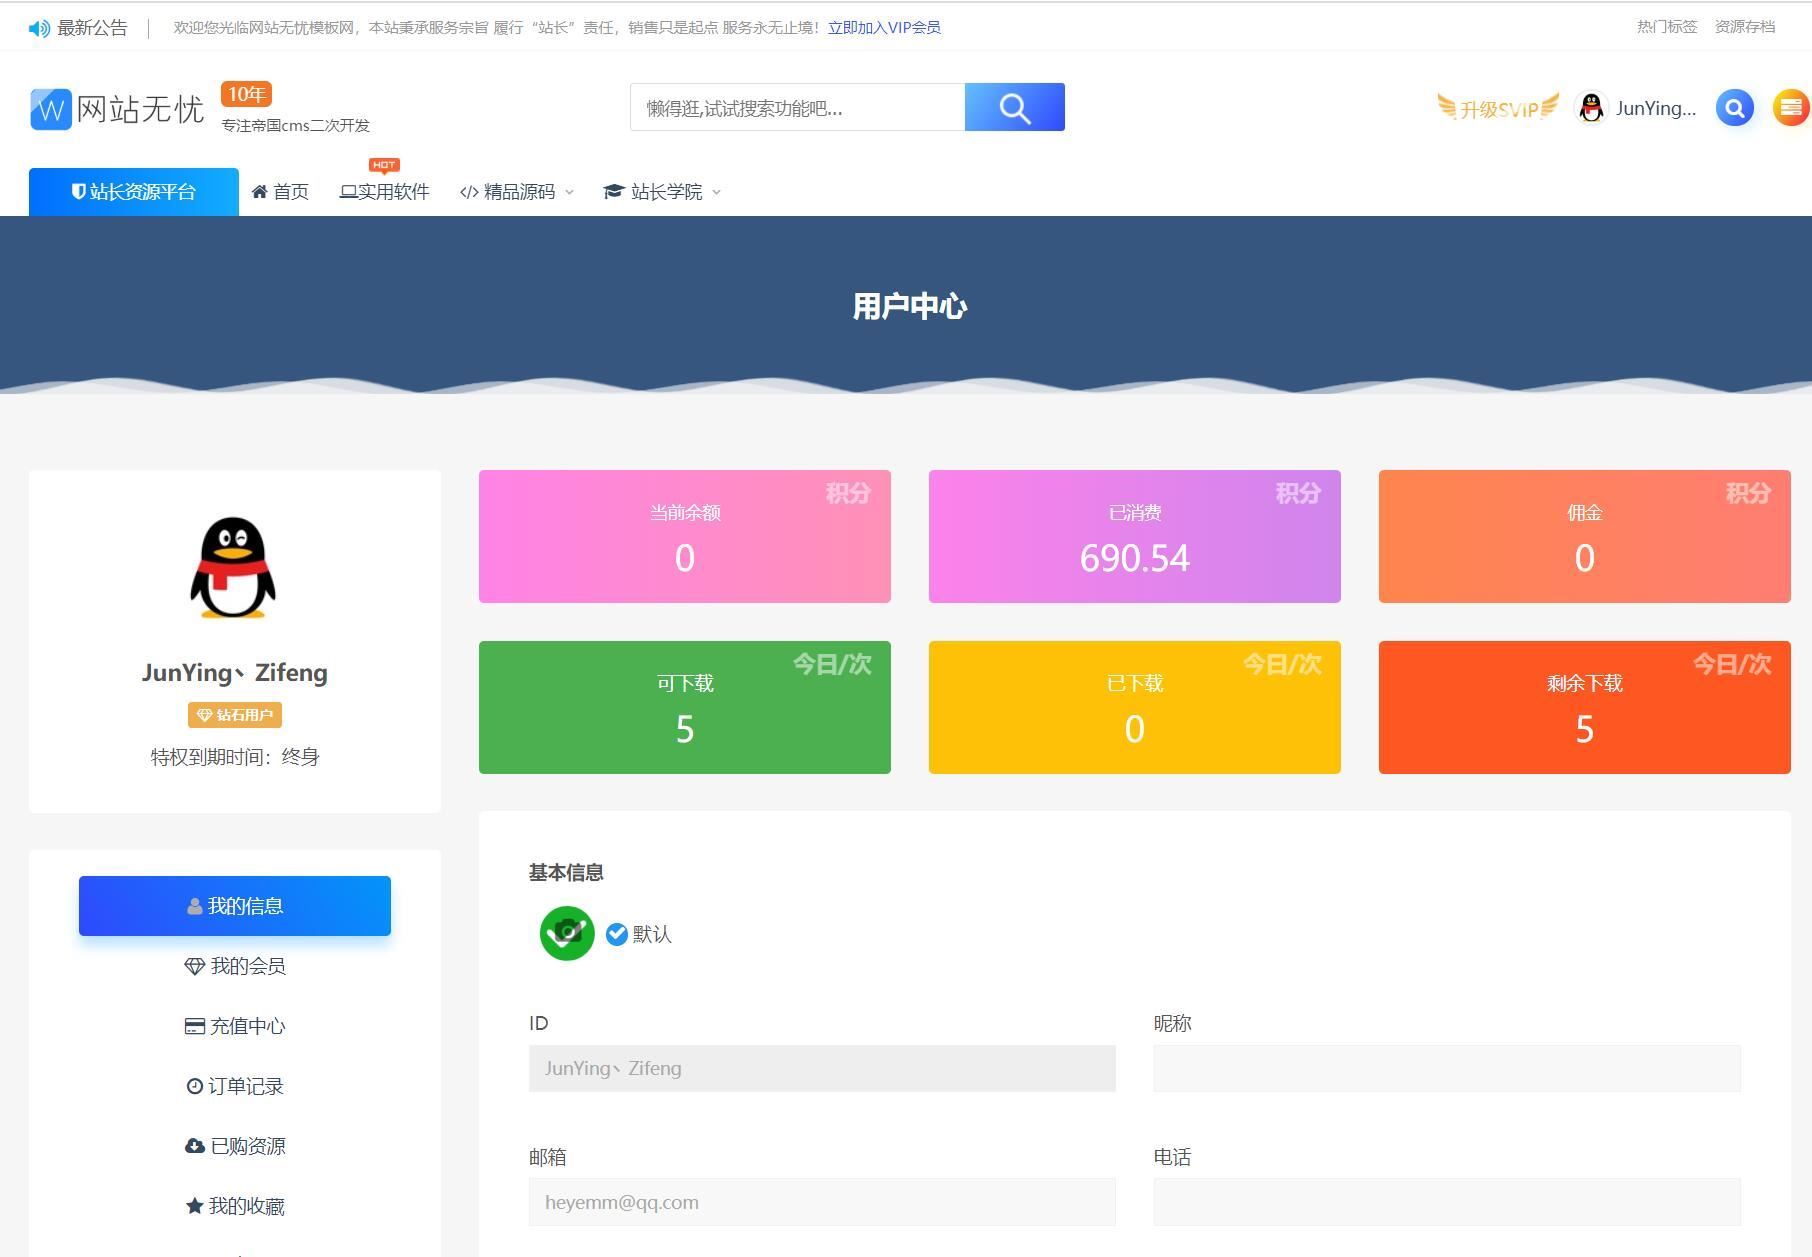Screen dimensions: 1812x1257
Task: Click 升级SVIP button
Action: coord(1498,107)
